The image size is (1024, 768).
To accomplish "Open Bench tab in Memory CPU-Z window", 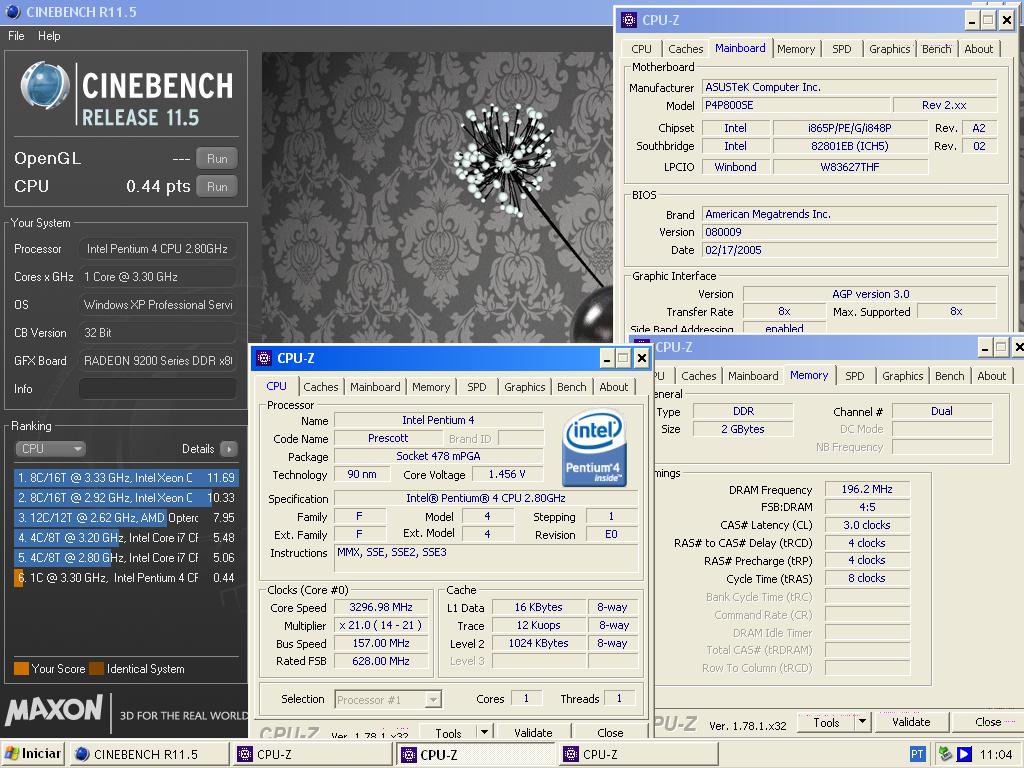I will pos(950,376).
